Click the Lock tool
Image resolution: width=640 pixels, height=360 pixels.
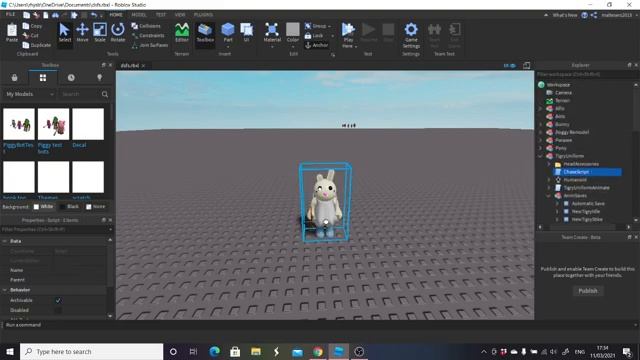(x=314, y=36)
